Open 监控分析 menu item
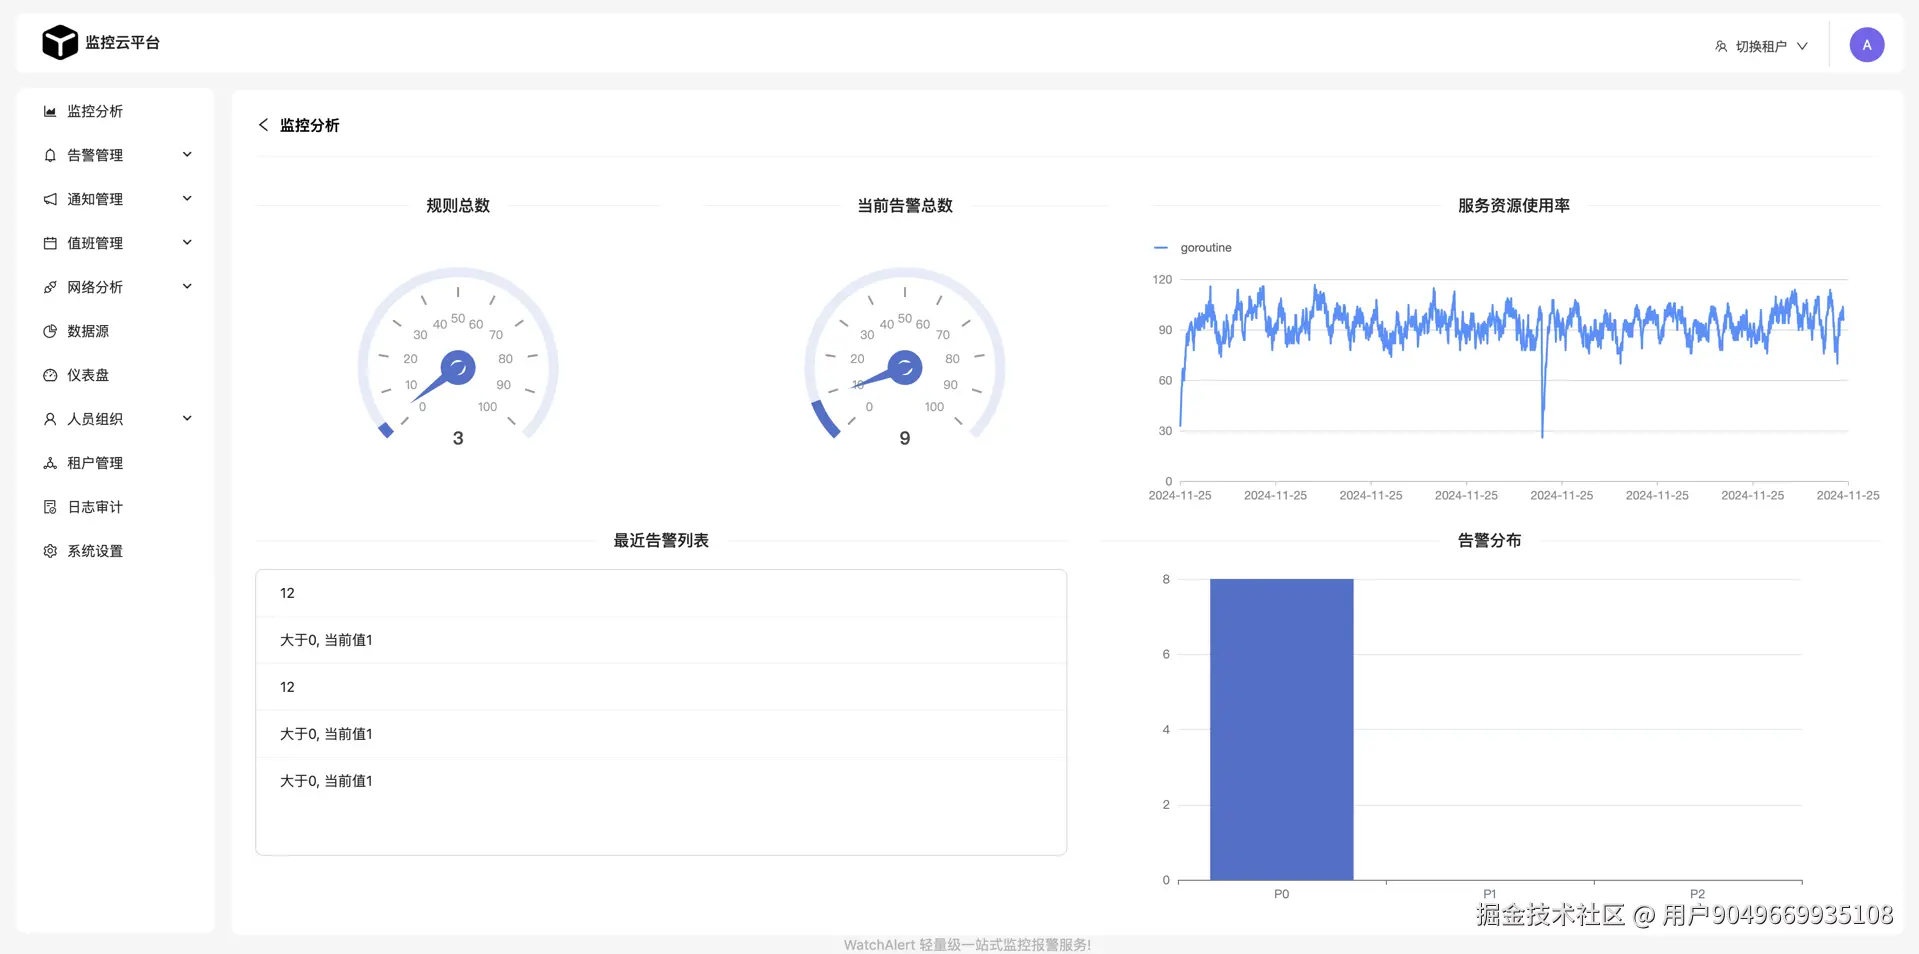The image size is (1919, 954). pos(115,111)
